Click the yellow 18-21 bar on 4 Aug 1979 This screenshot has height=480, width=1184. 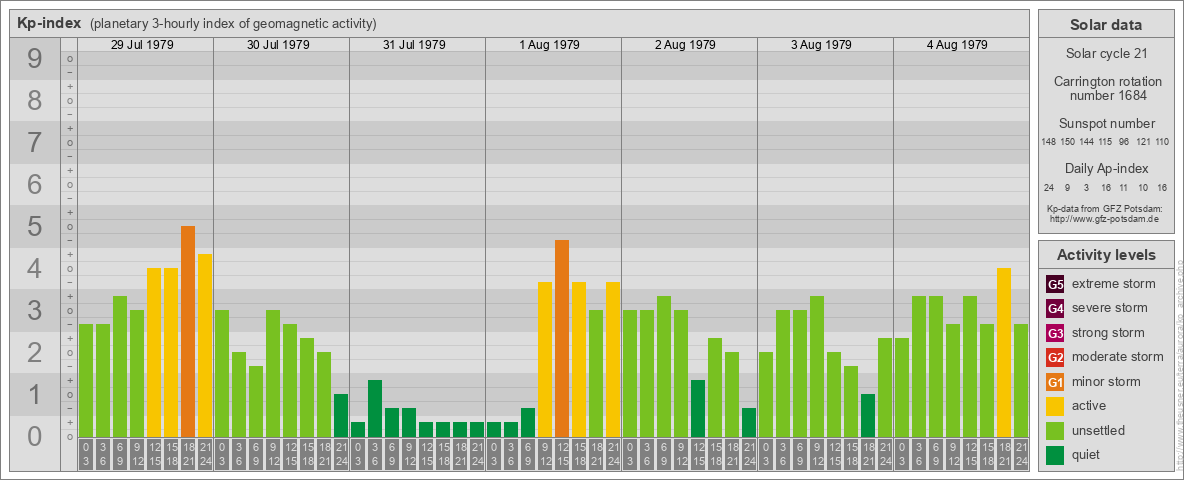coord(1004,352)
